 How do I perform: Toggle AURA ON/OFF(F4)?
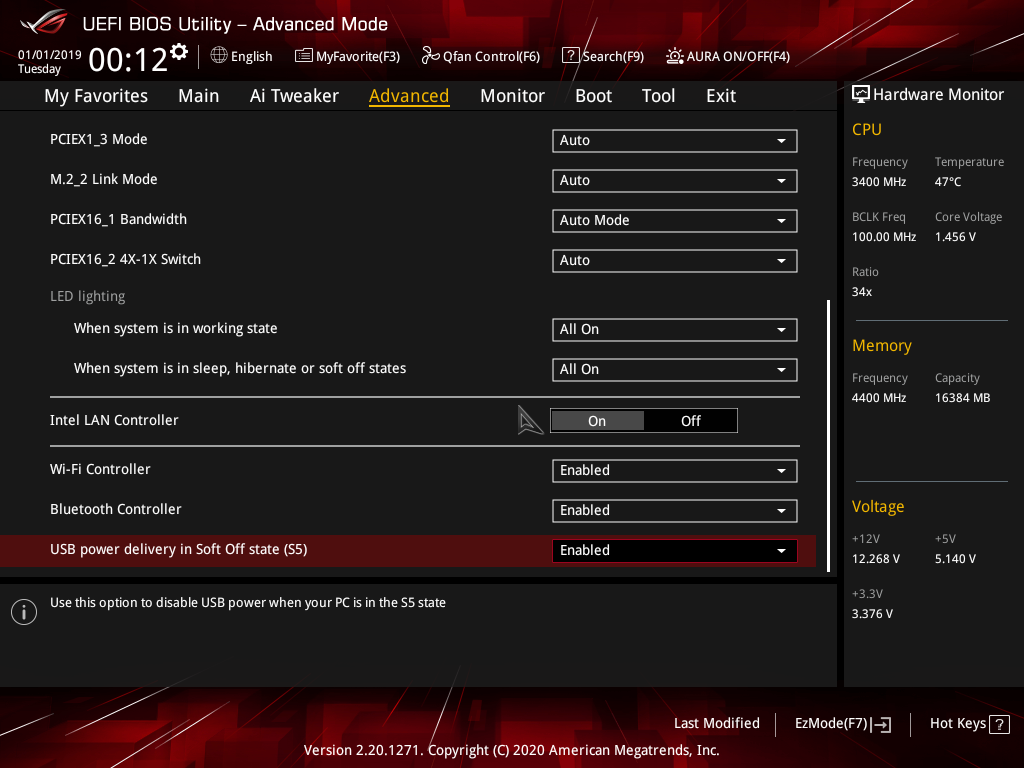(728, 56)
